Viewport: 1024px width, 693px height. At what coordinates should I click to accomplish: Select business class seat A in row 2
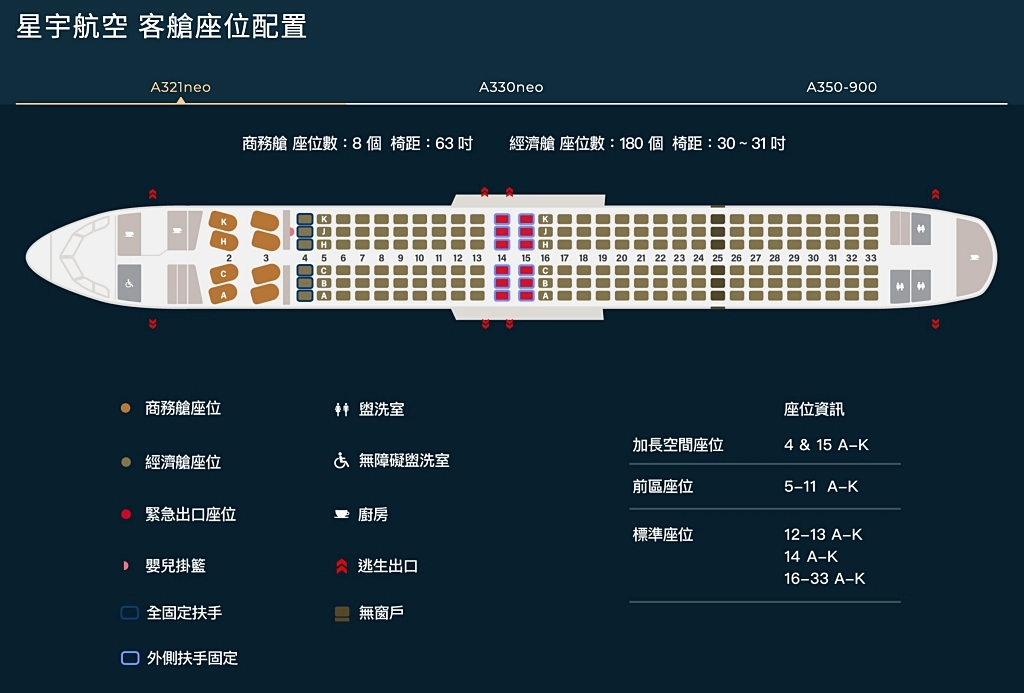coord(223,295)
